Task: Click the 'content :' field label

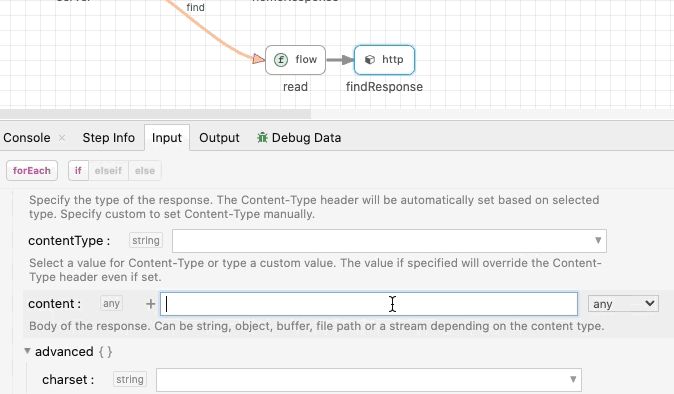Action: pos(55,304)
